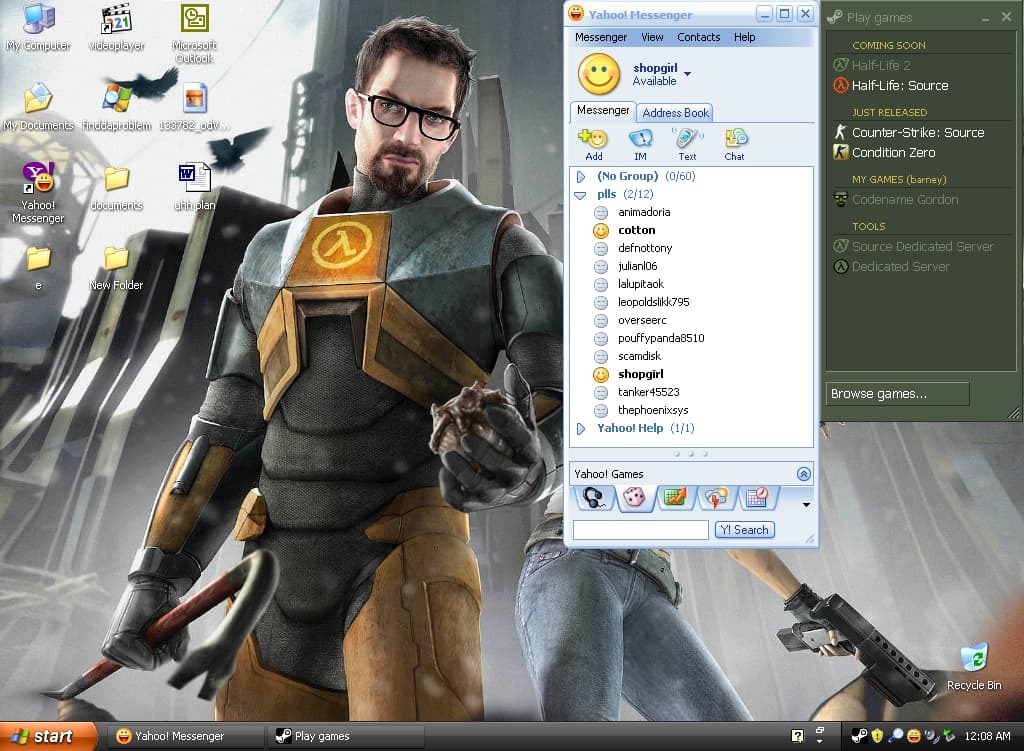Open the Chat toolbar icon
1024x751 pixels.
[x=735, y=139]
